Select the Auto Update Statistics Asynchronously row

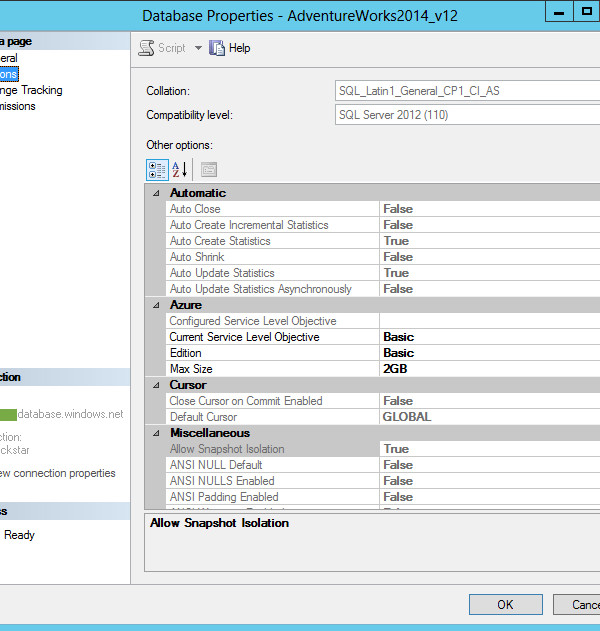pyautogui.click(x=383, y=289)
